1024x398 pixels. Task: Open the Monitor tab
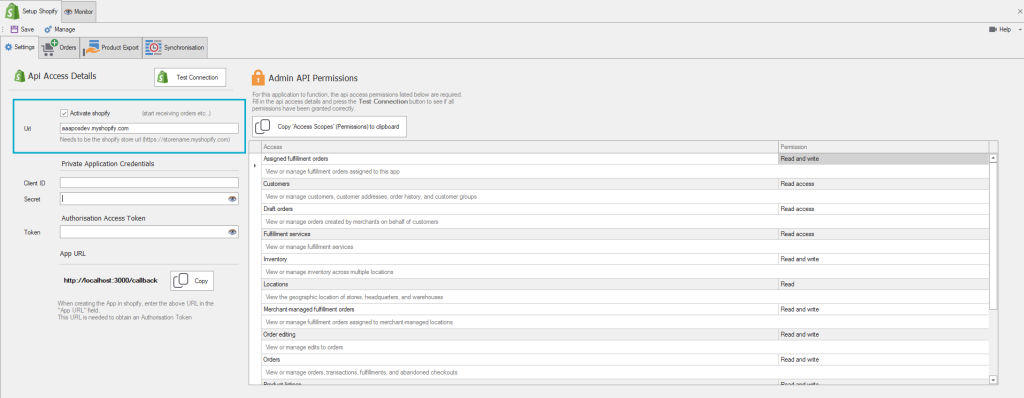(79, 12)
